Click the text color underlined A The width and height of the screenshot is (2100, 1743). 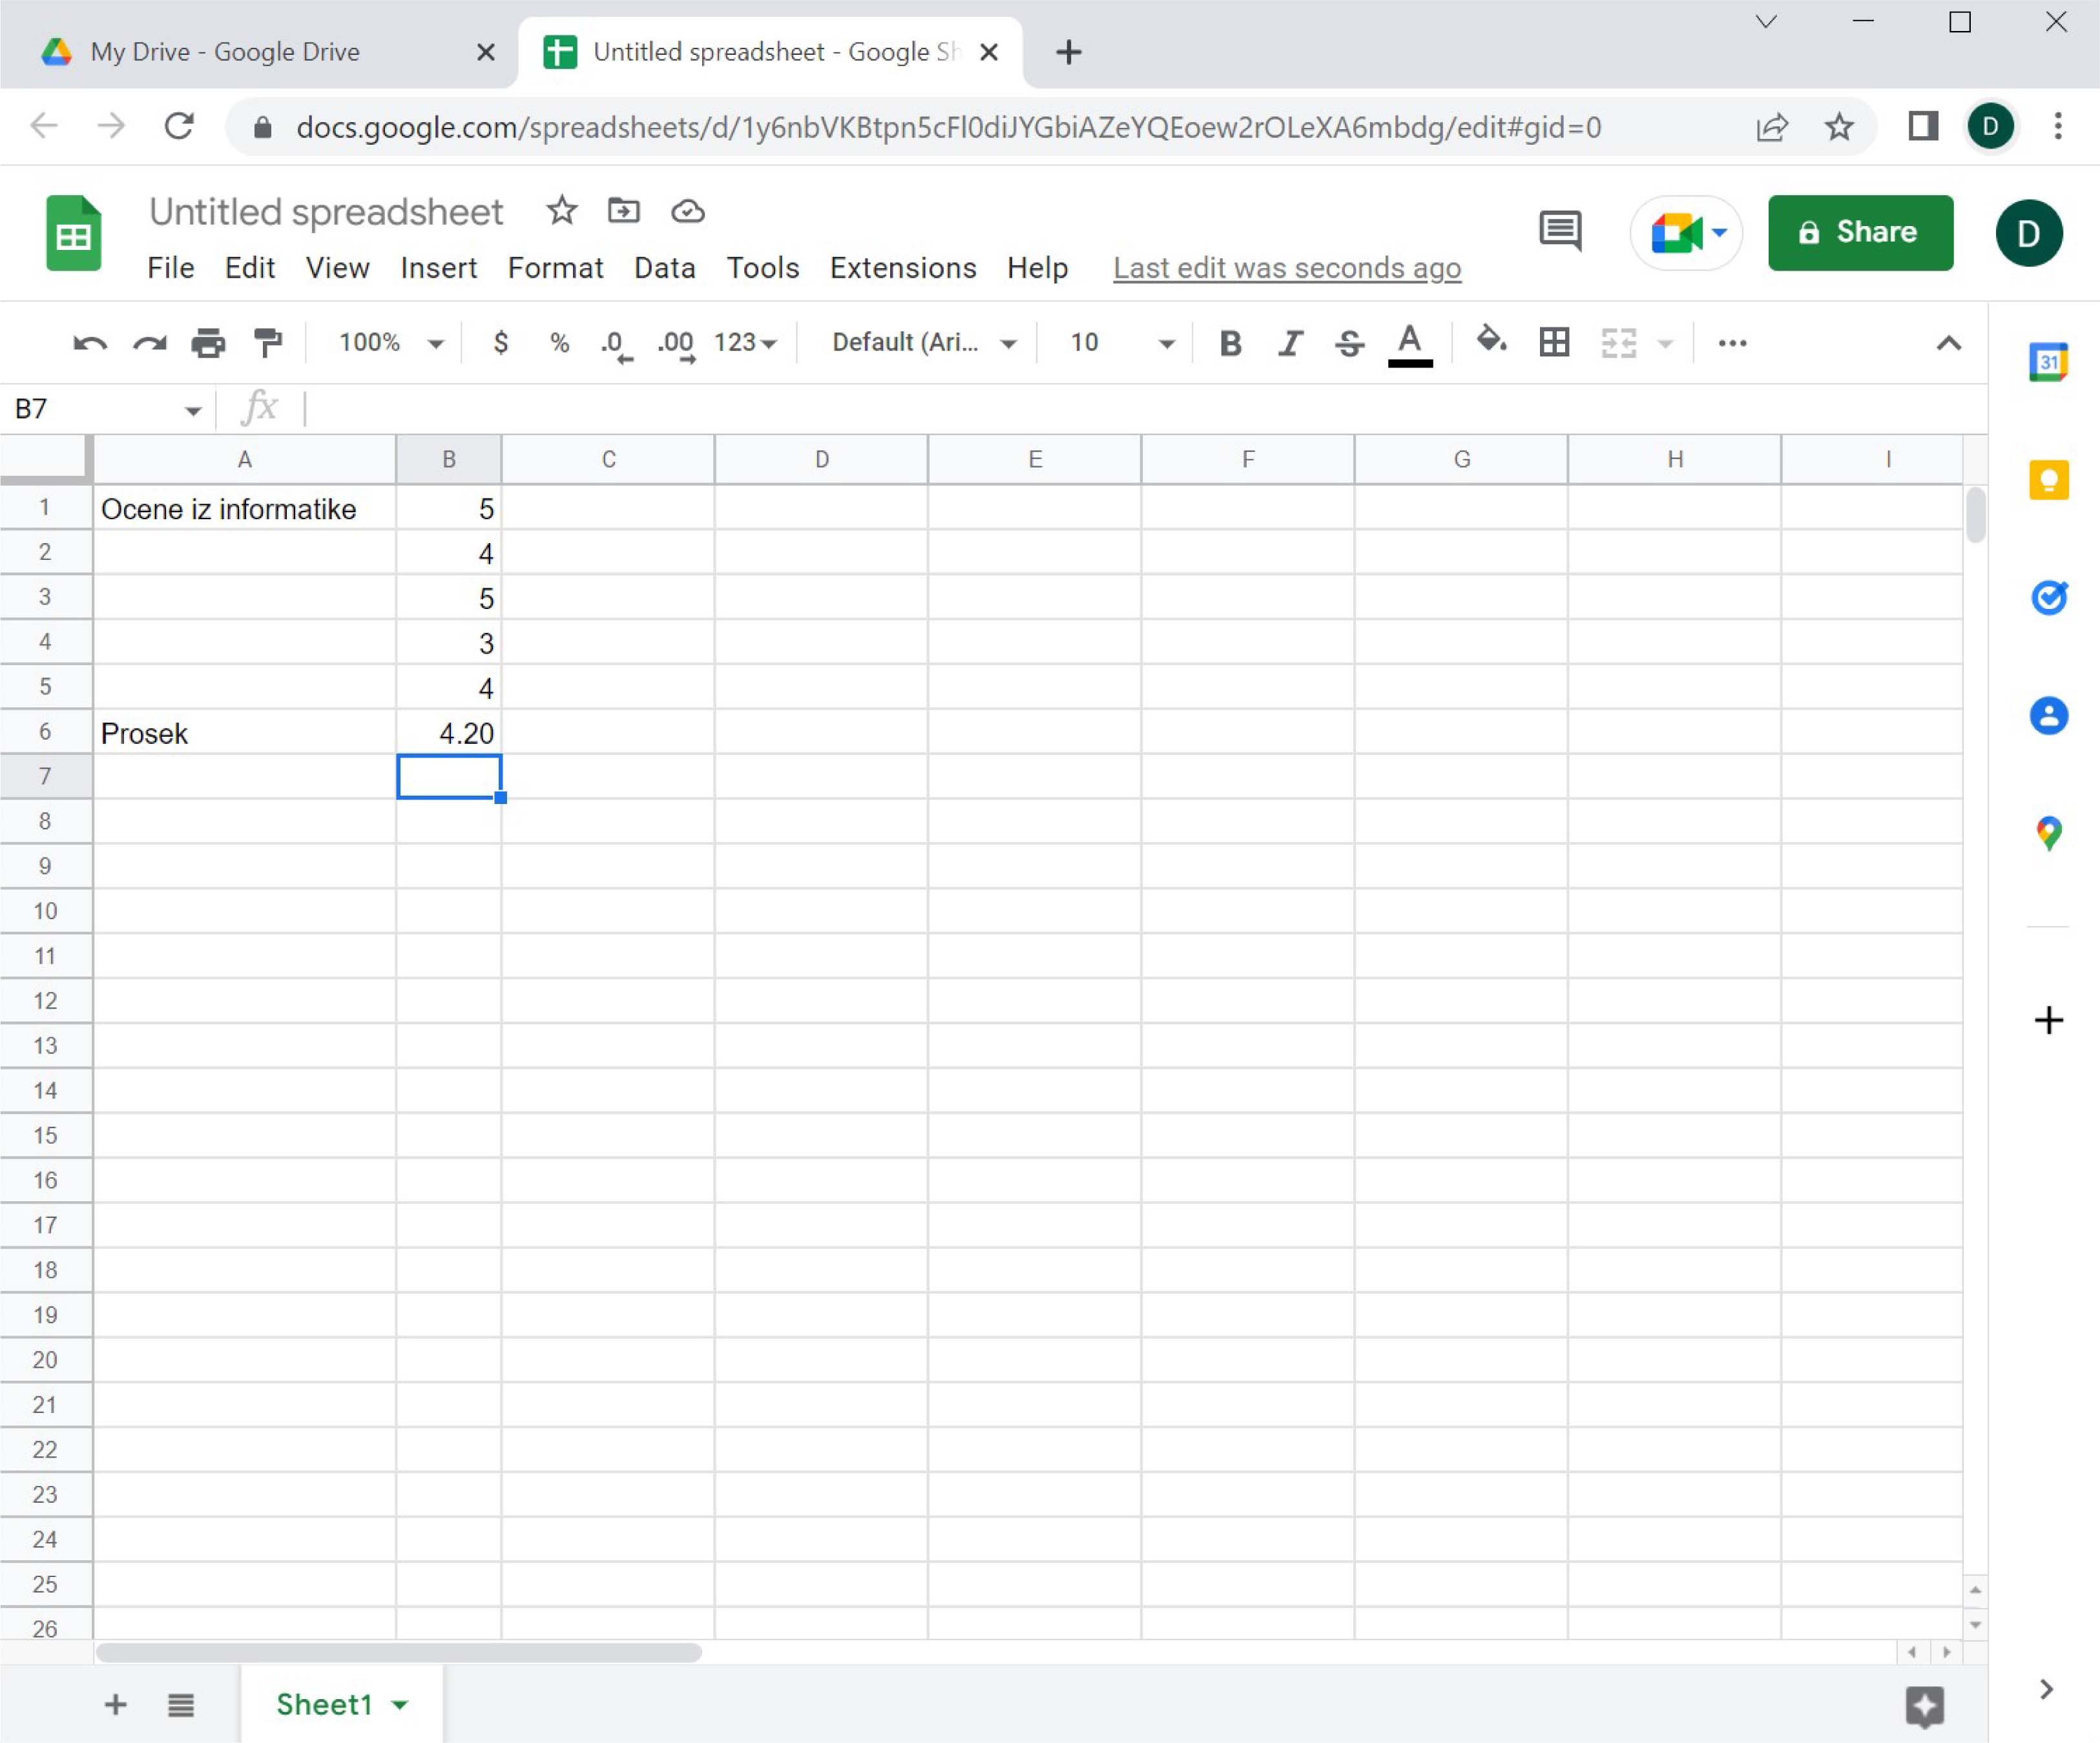1410,343
